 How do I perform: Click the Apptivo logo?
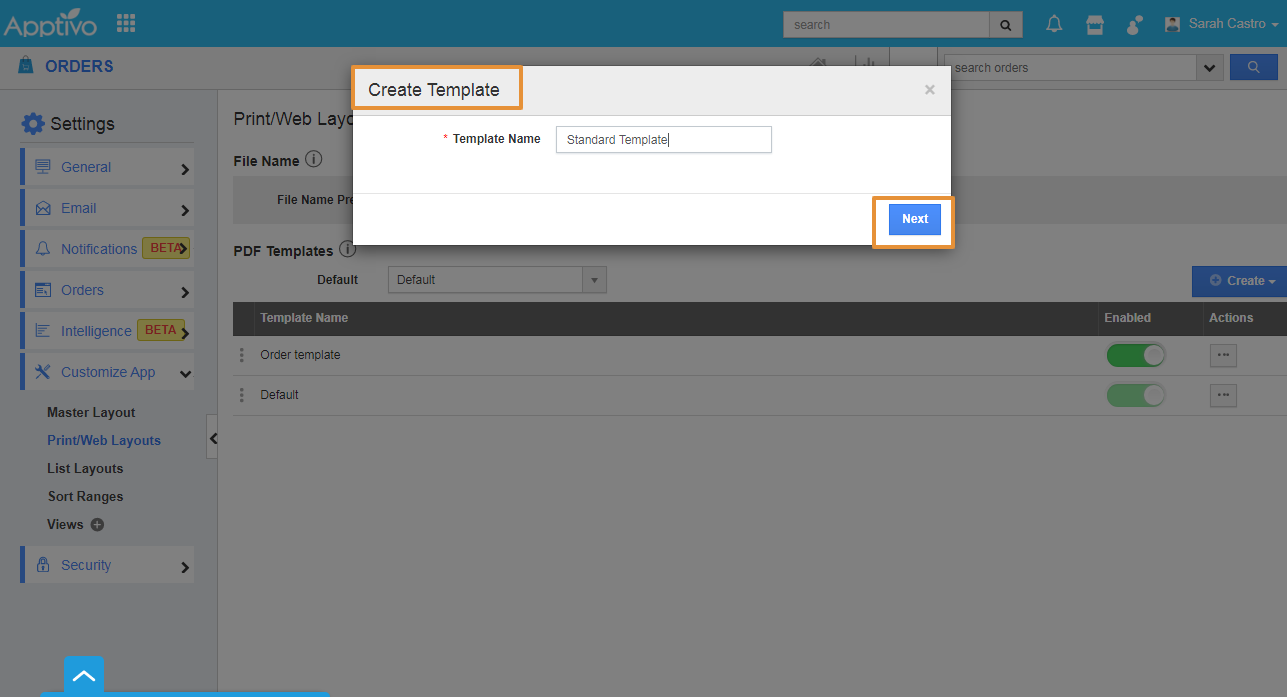pos(51,24)
